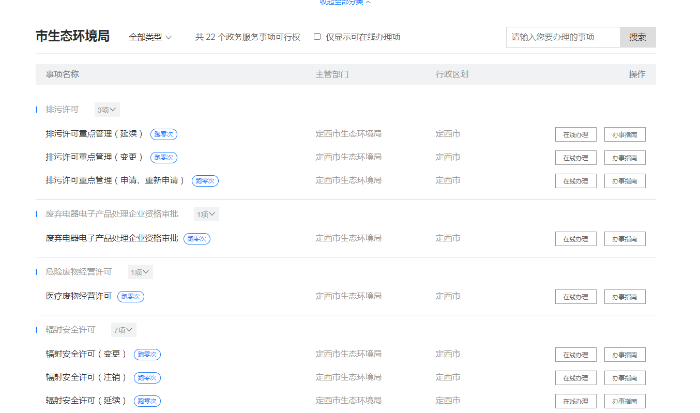Click the badge next to 辐射安全许可（注销）
This screenshot has height=413, width=700.
(146, 377)
